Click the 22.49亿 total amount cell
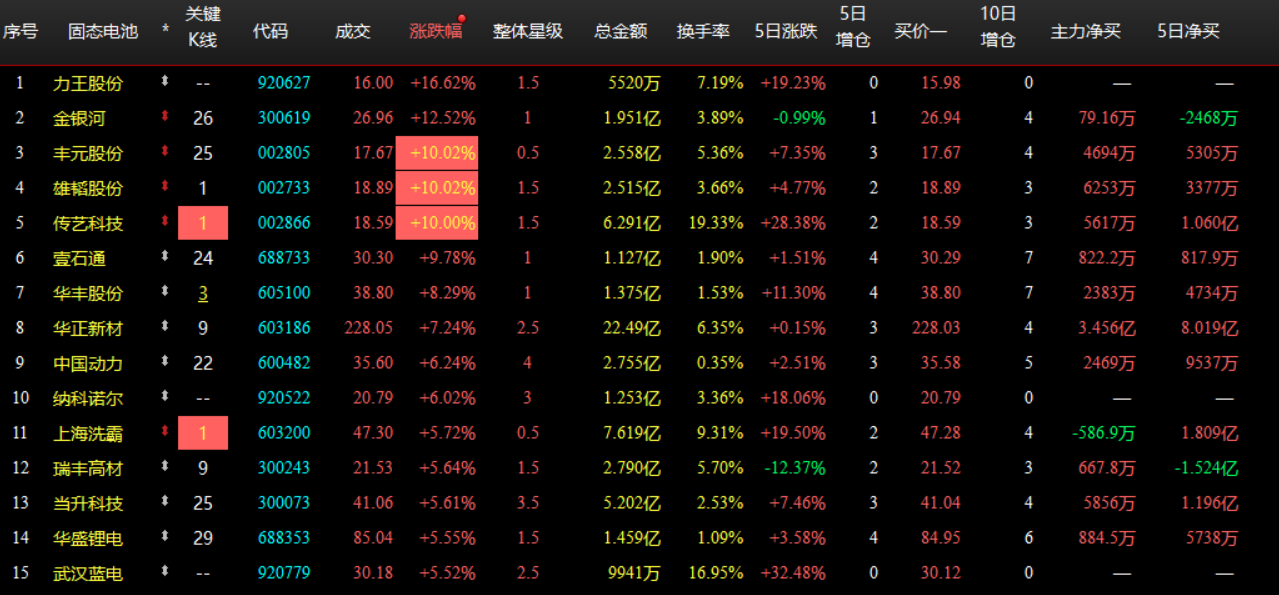The width and height of the screenshot is (1279, 595). [632, 328]
